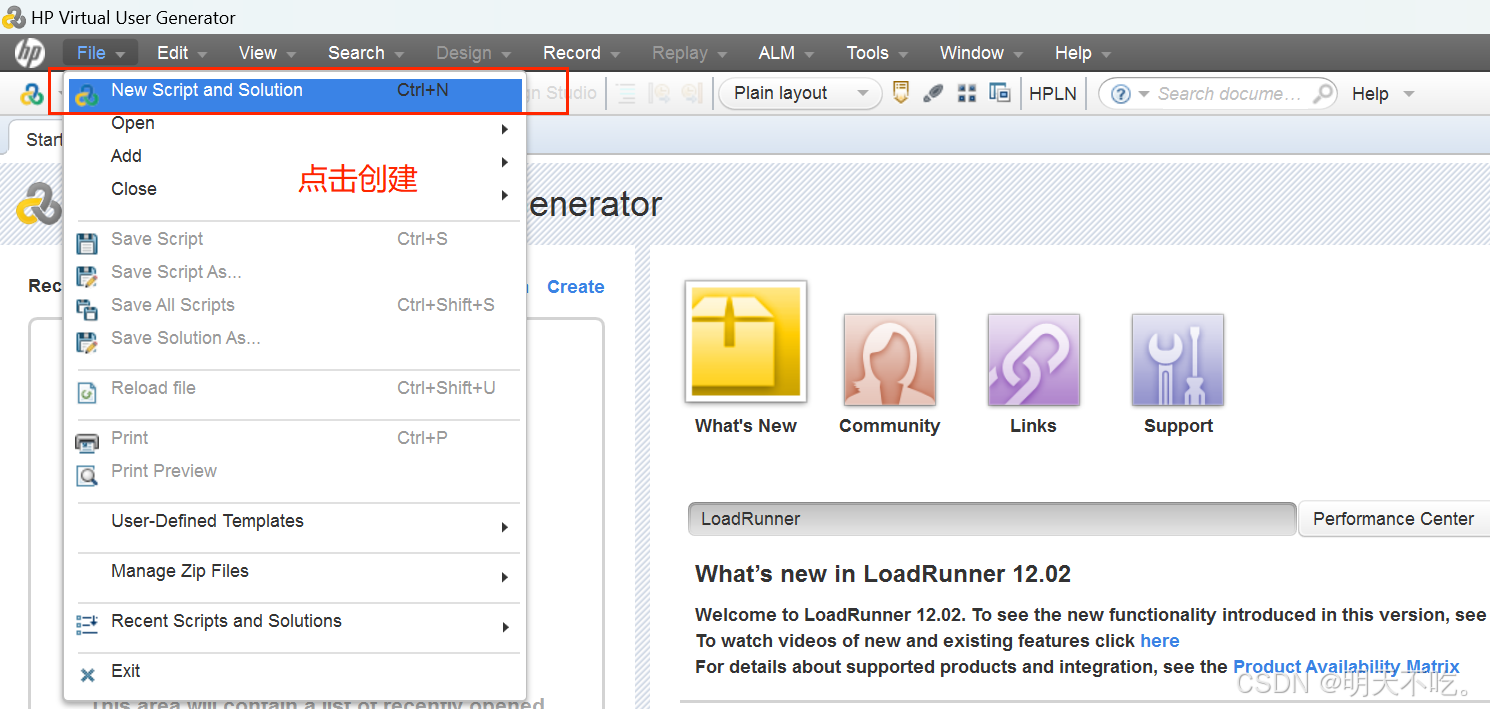Click the Print printer icon
Viewport: 1490px width, 709px height.
point(88,442)
